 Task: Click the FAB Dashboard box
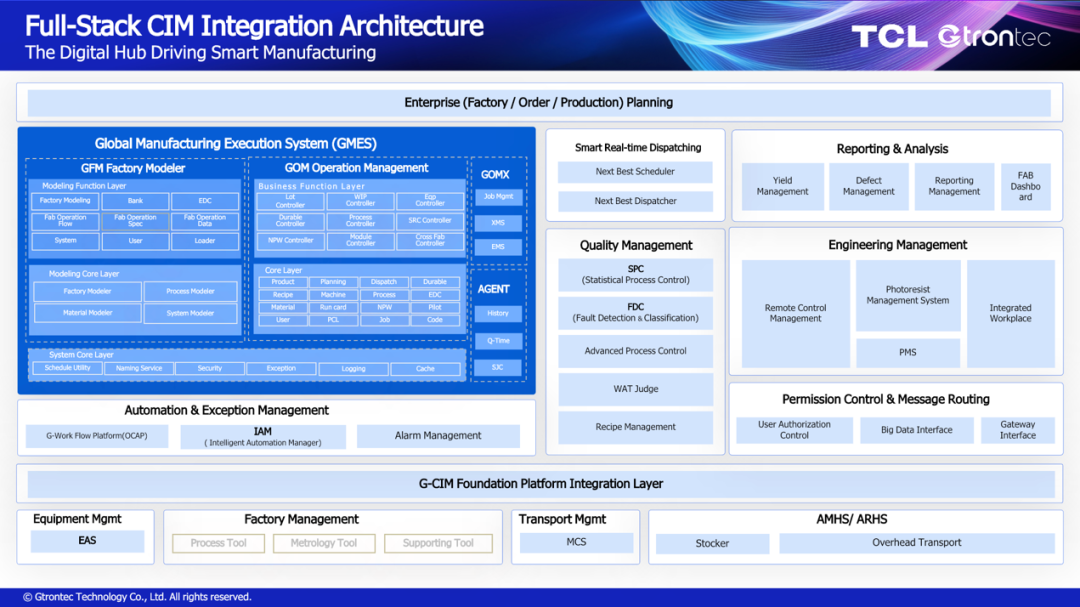click(x=1026, y=186)
